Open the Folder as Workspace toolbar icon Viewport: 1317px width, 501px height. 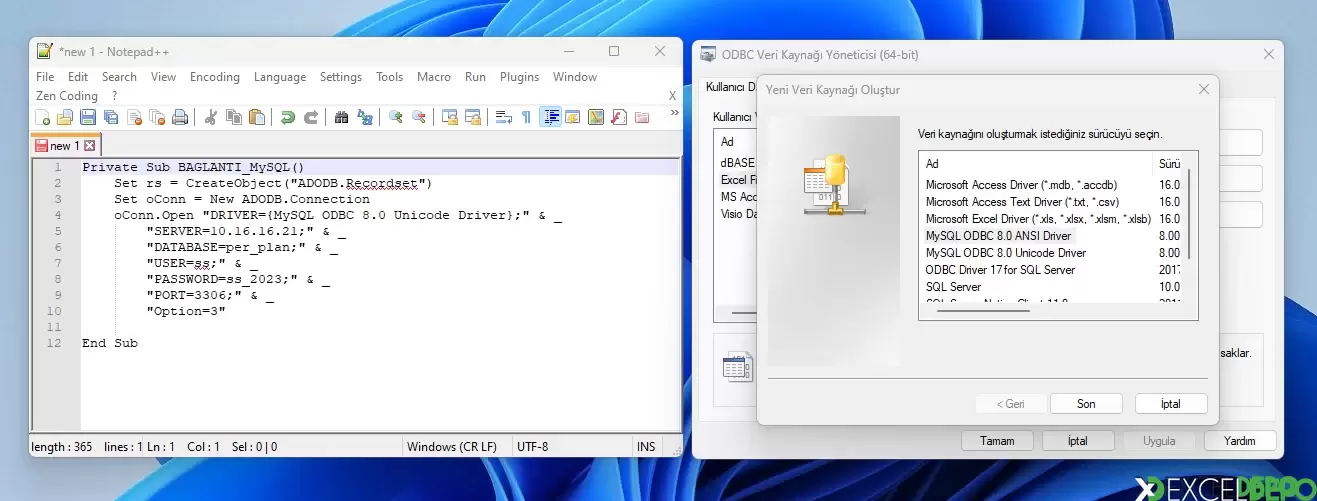click(x=642, y=117)
